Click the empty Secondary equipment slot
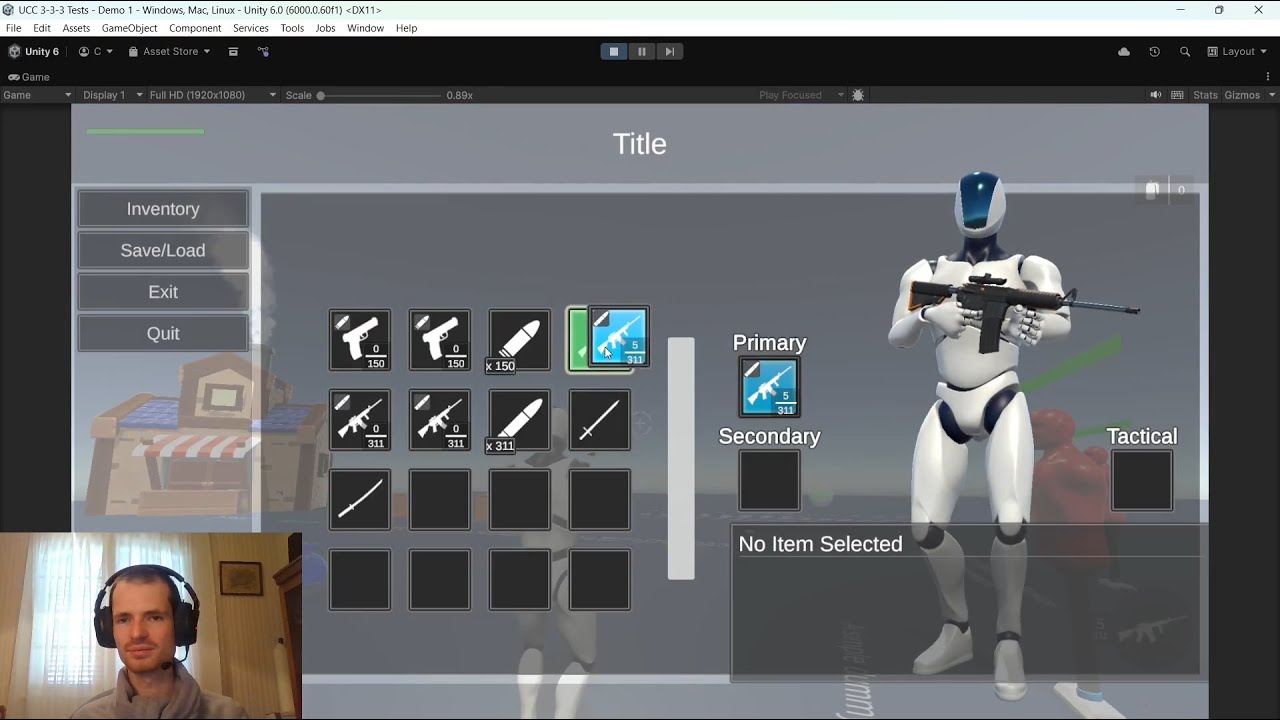Image resolution: width=1280 pixels, height=720 pixels. [x=770, y=481]
